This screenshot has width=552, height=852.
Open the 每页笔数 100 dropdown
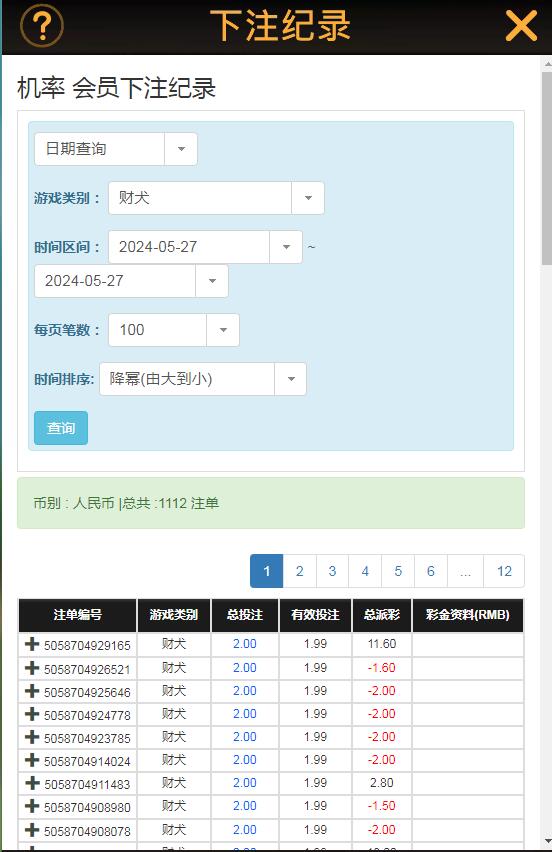click(x=174, y=330)
